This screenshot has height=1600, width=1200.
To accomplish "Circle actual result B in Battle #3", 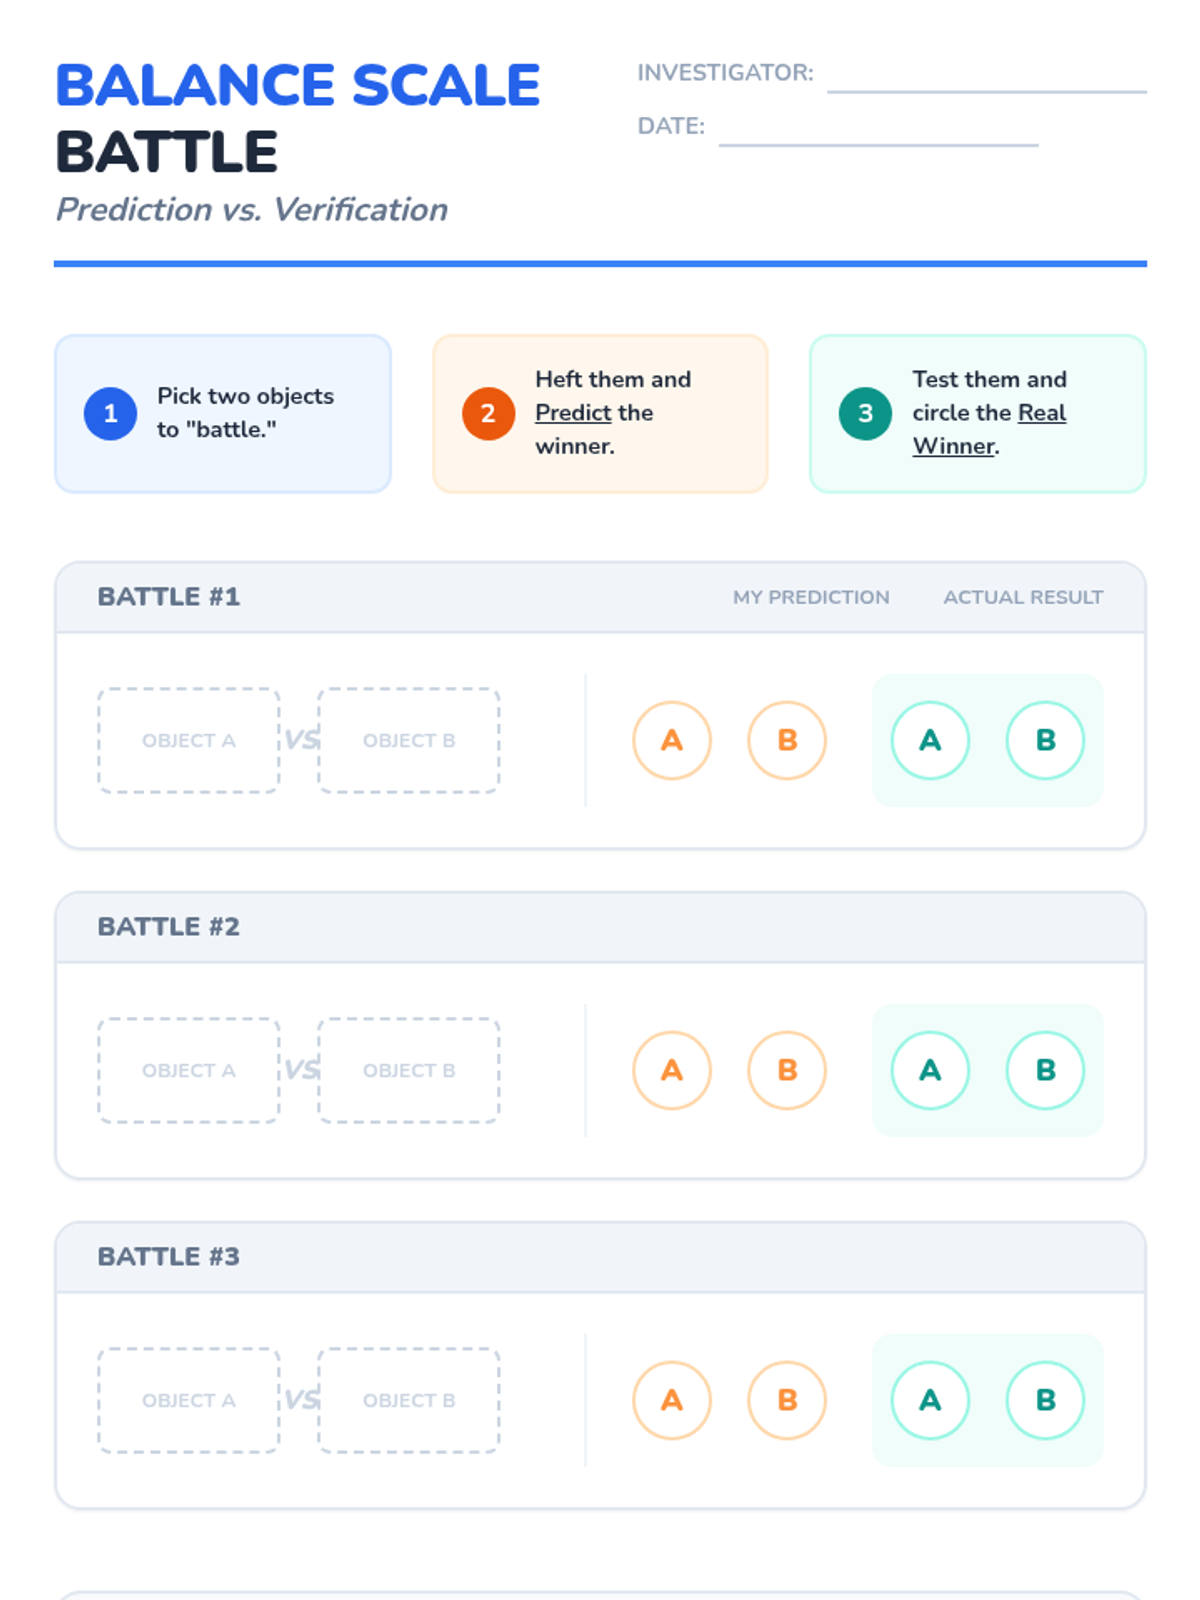I will (1045, 1400).
